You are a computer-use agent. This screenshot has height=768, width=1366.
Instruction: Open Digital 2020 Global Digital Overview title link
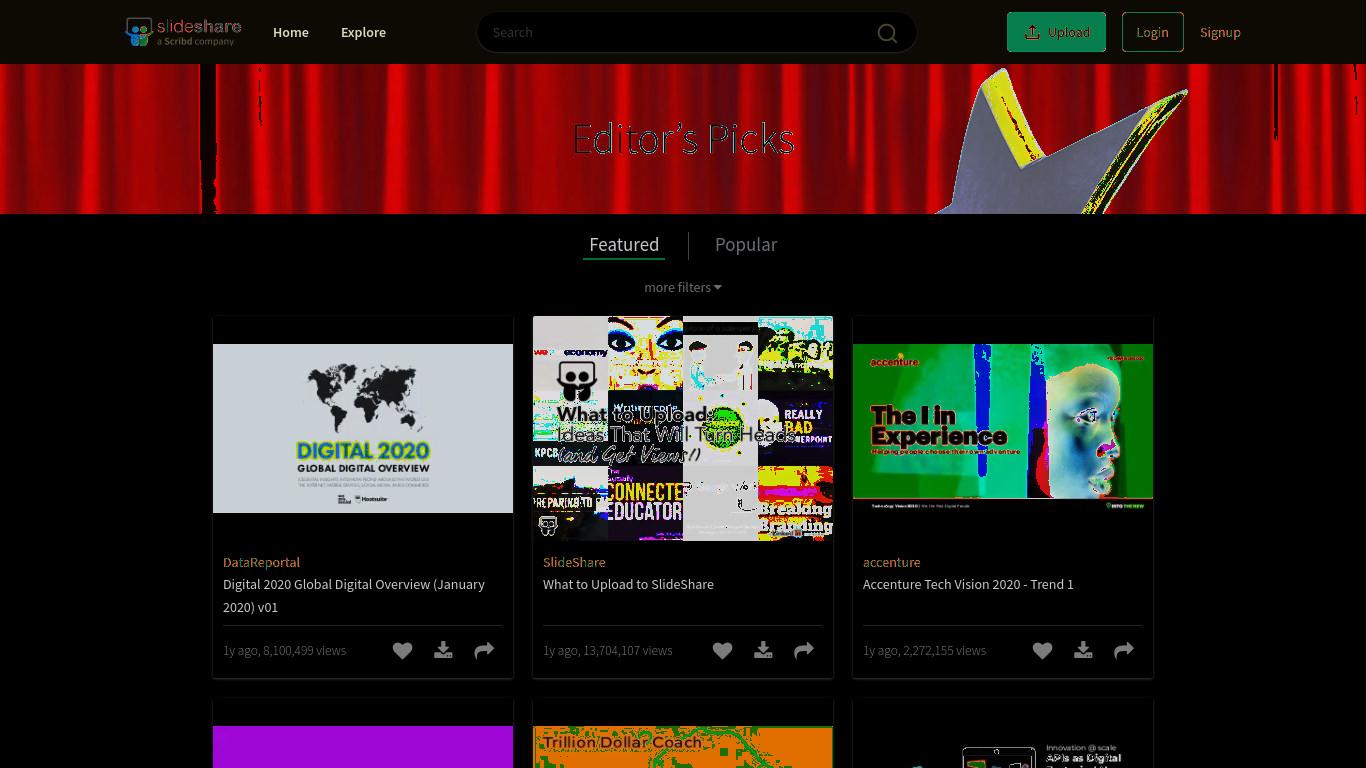tap(354, 596)
